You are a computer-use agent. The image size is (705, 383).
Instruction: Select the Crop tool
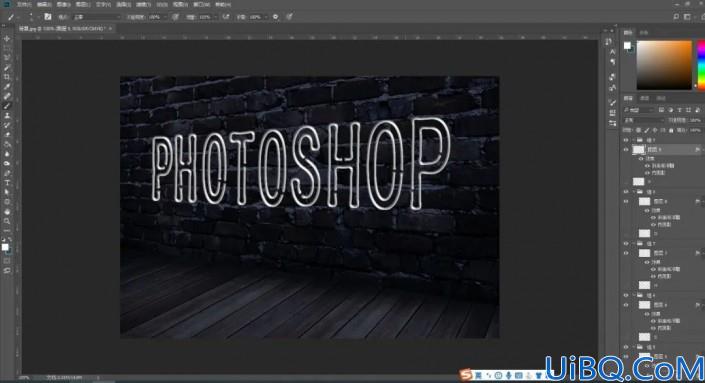7,77
